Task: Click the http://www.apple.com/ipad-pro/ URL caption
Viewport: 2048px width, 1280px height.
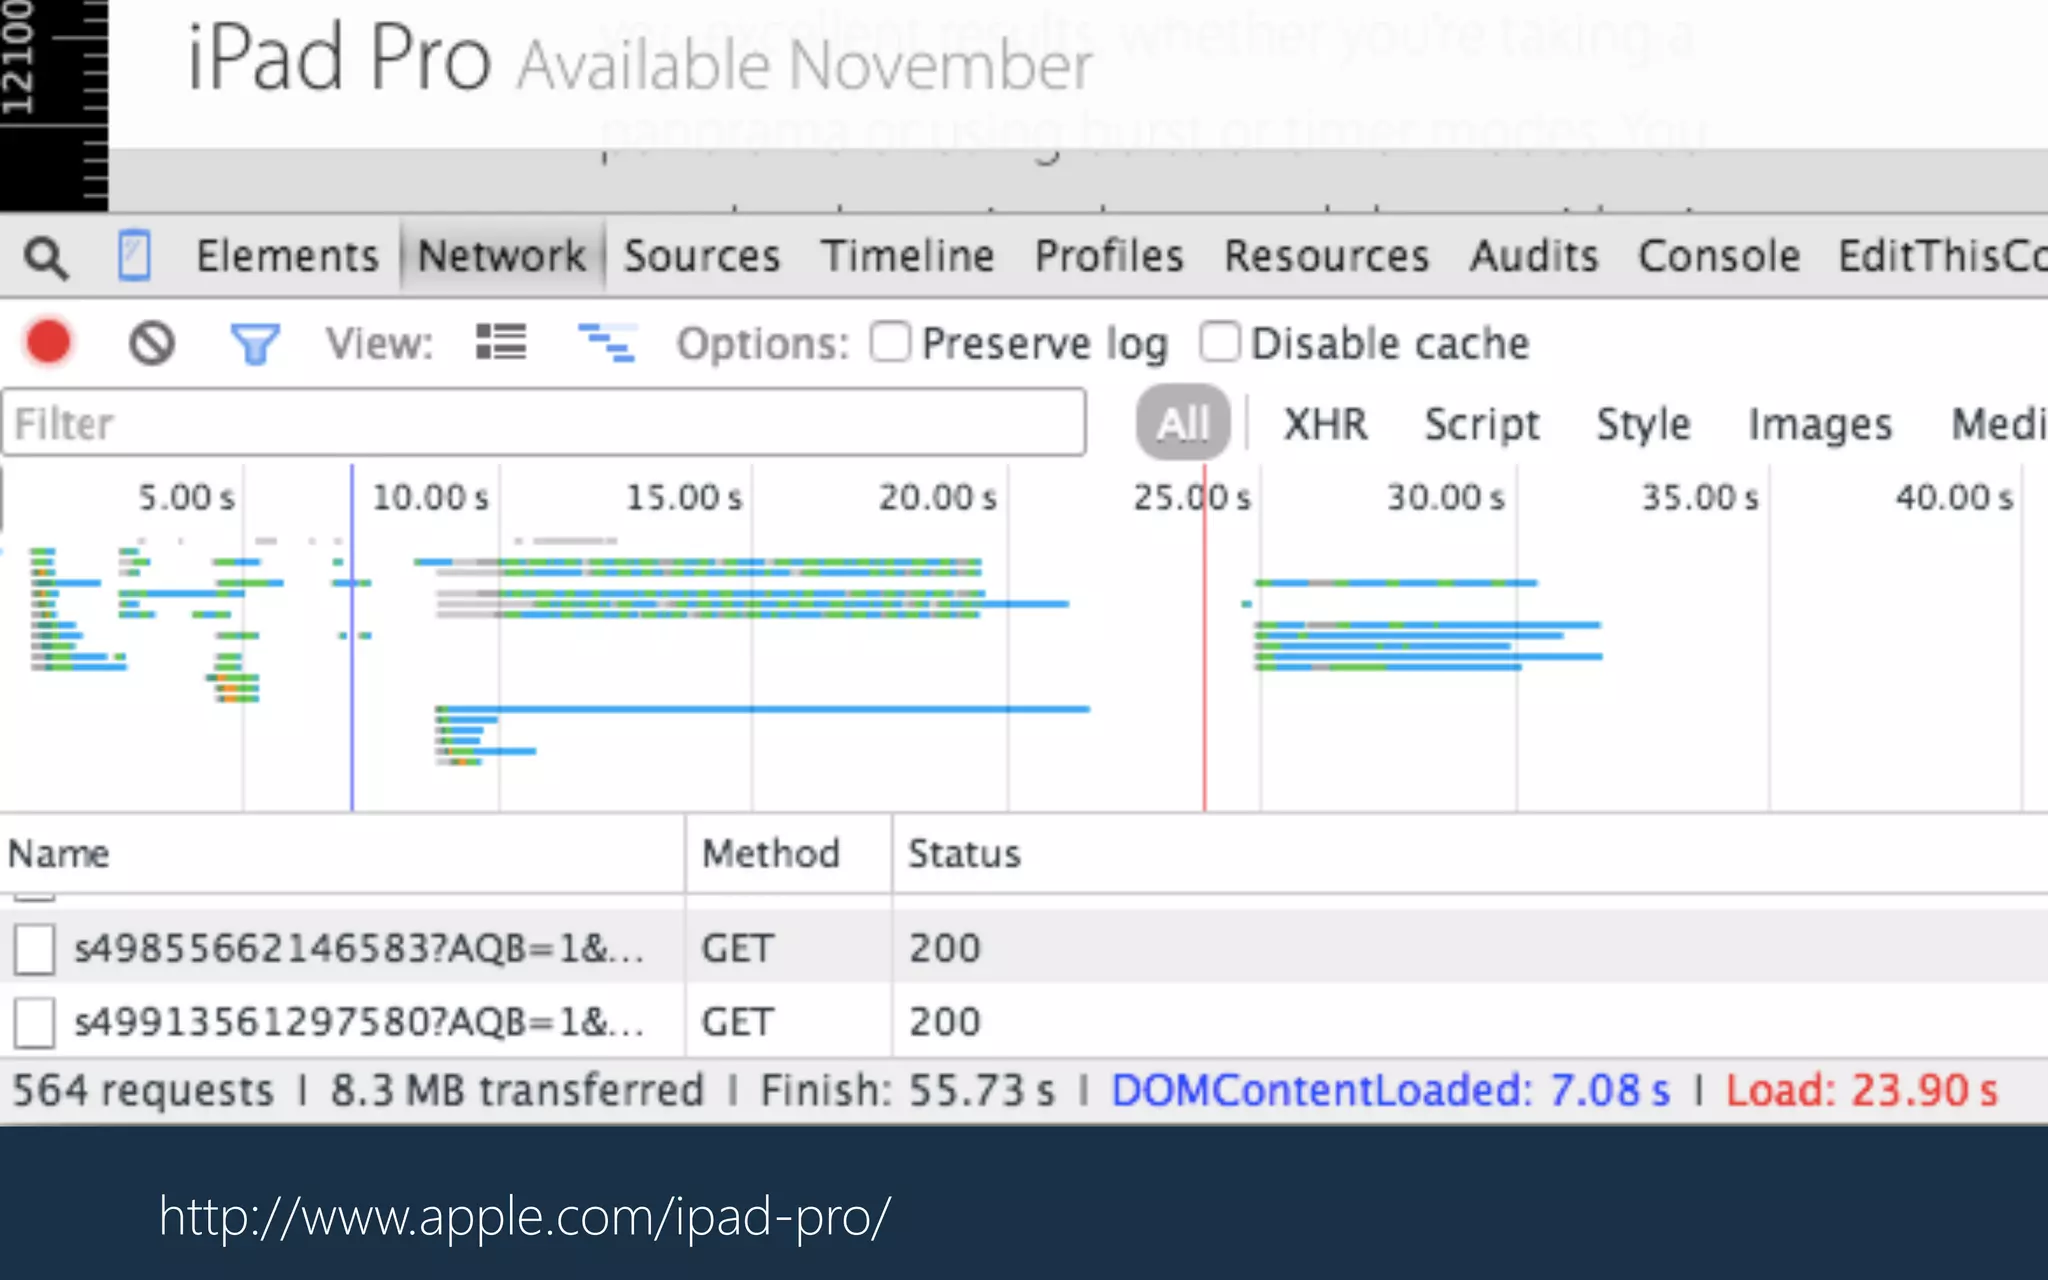Action: coord(524,1217)
